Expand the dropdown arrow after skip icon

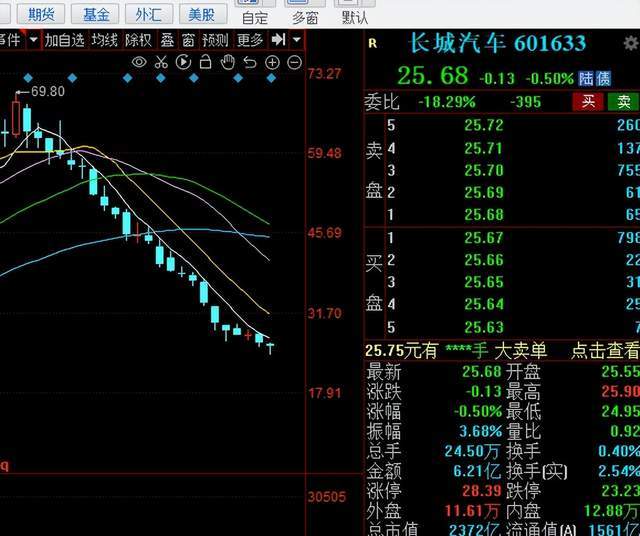pos(297,40)
